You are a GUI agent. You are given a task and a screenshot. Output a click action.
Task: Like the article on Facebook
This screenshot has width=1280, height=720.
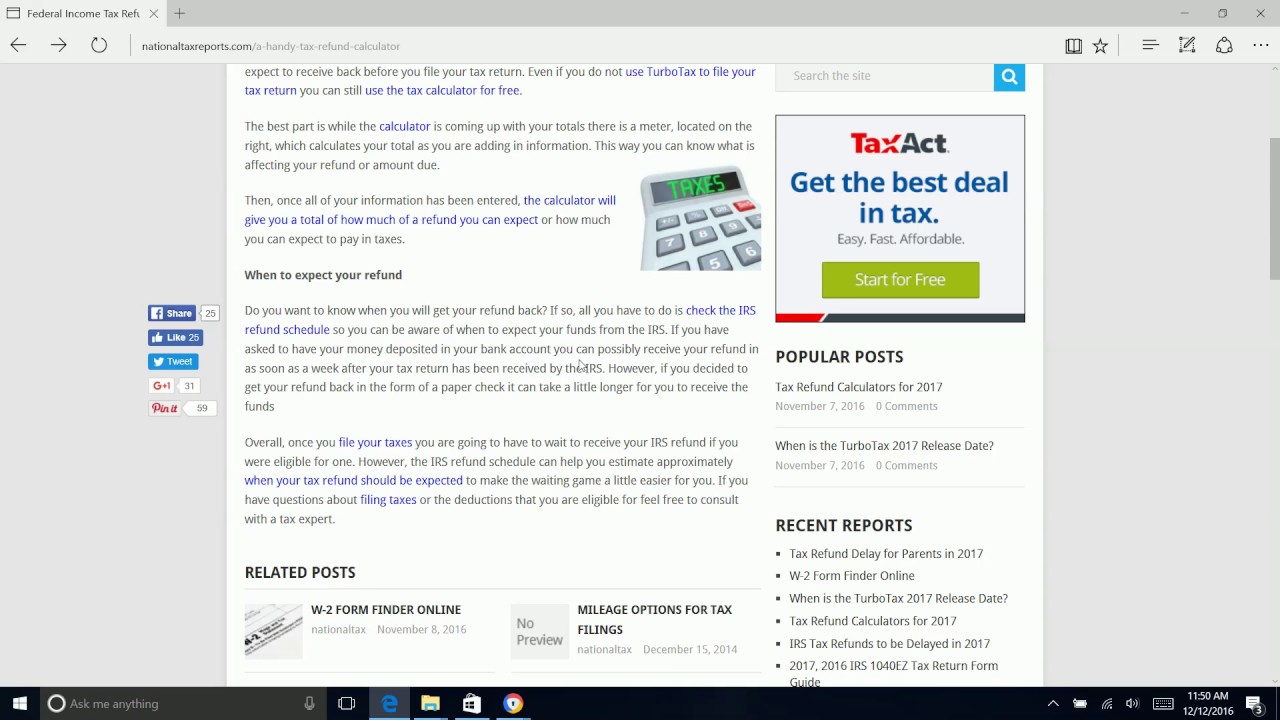(176, 337)
